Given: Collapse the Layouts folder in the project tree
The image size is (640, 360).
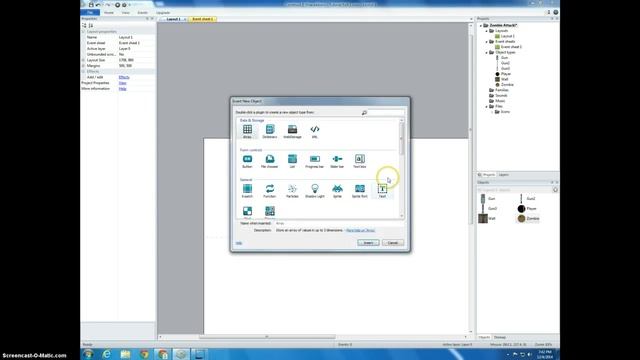Looking at the screenshot, I should pyautogui.click(x=487, y=31).
